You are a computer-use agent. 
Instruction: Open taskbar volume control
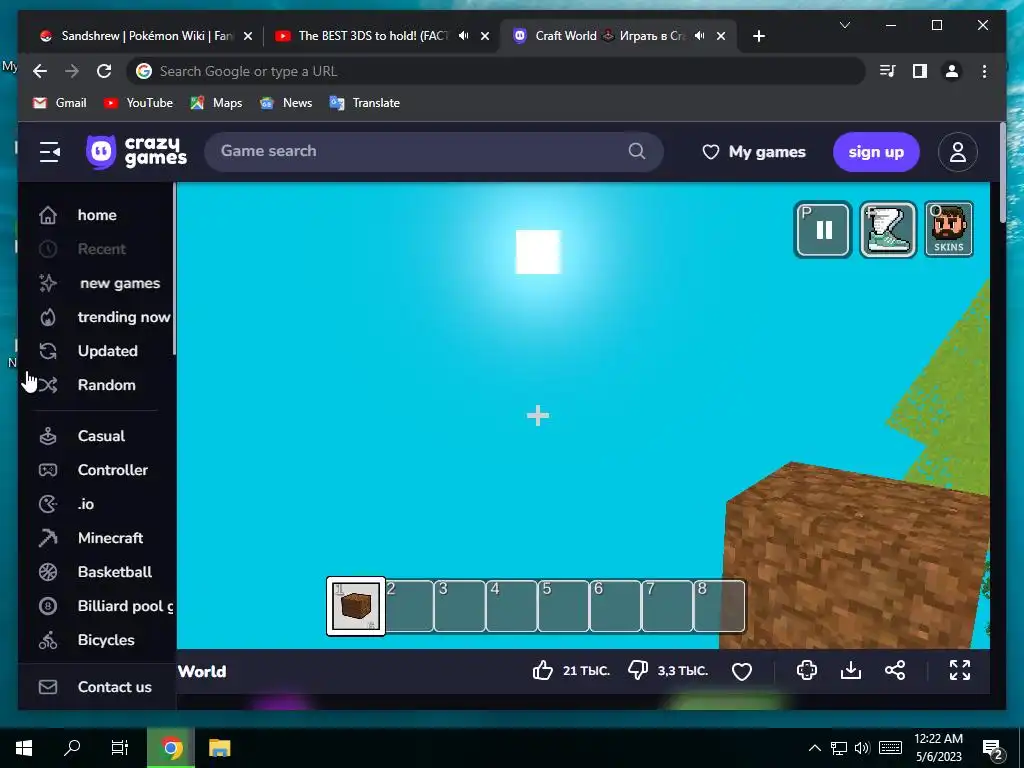862,748
